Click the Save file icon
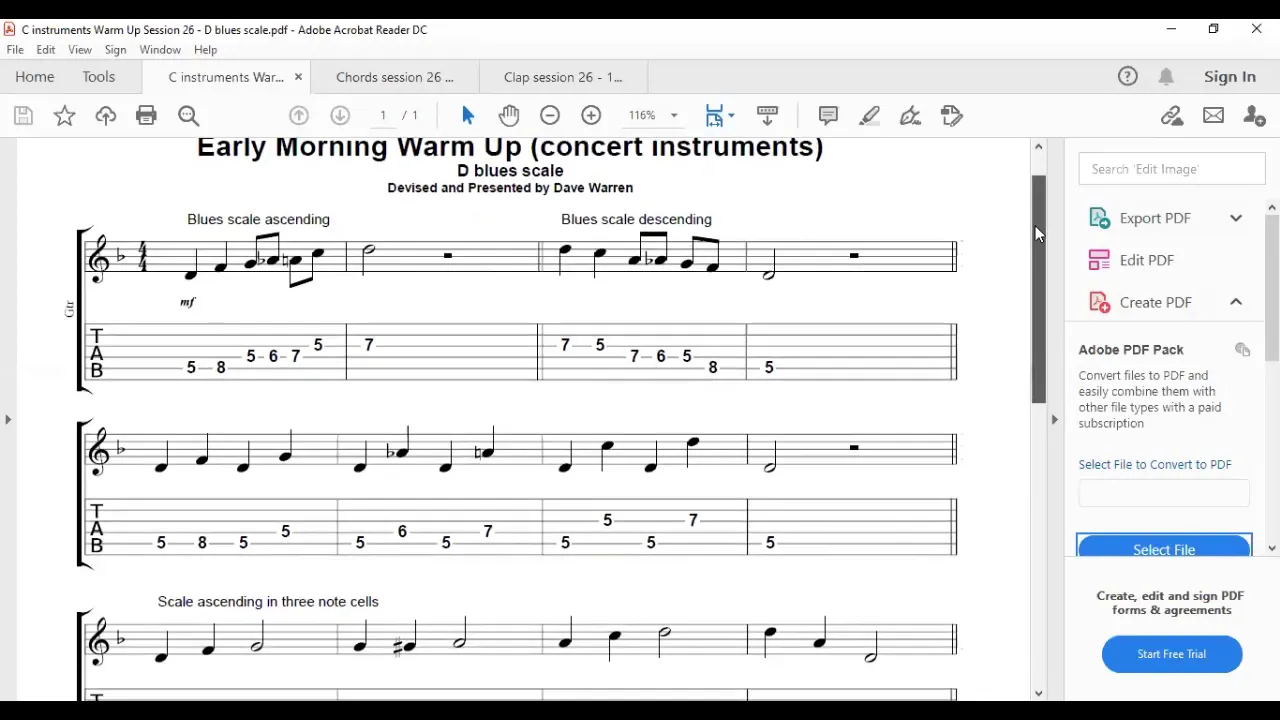This screenshot has height=720, width=1280. point(23,116)
